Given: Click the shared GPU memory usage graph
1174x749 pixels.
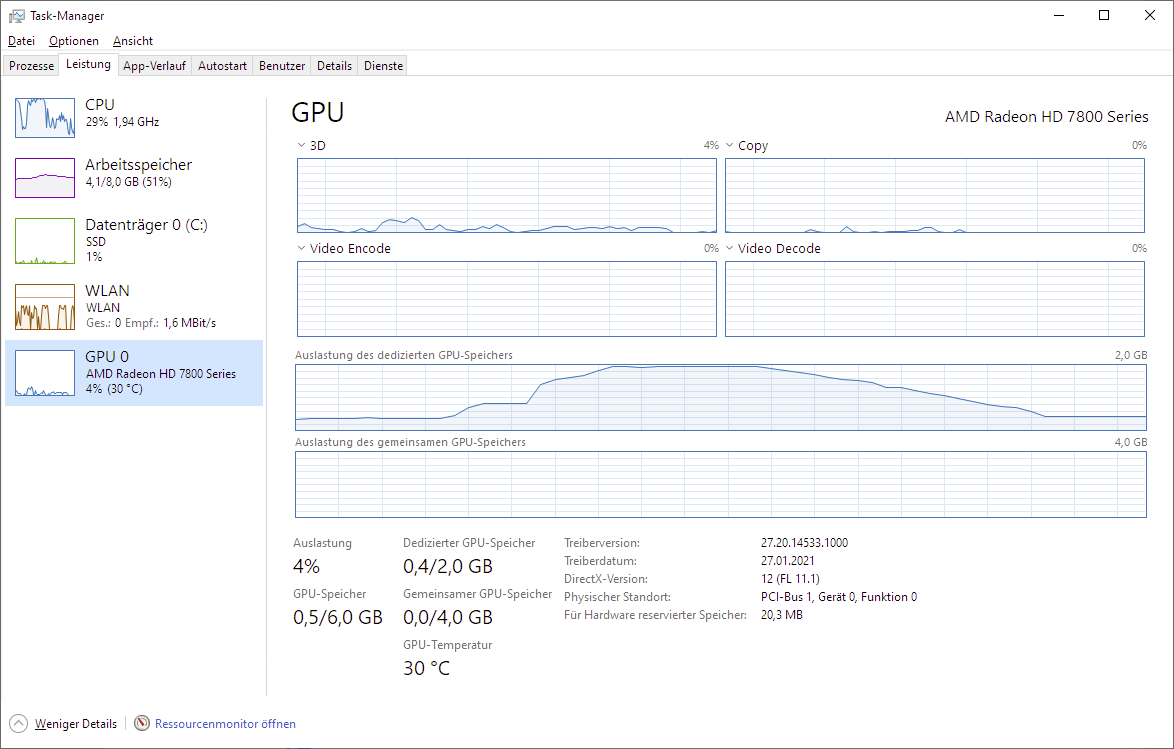Looking at the screenshot, I should [x=721, y=485].
